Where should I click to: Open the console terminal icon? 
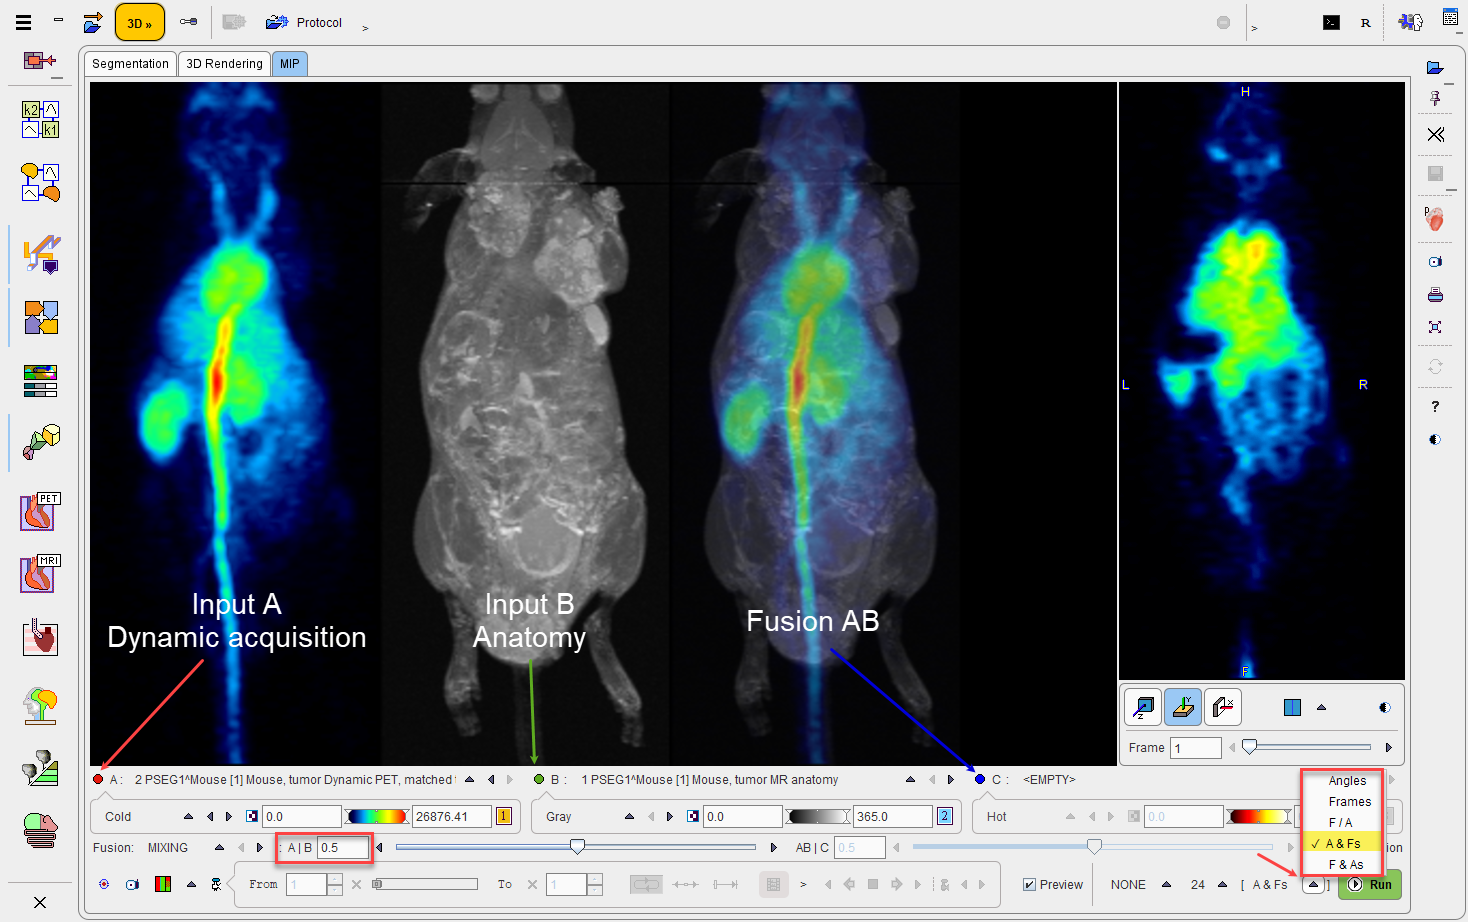pos(1331,22)
